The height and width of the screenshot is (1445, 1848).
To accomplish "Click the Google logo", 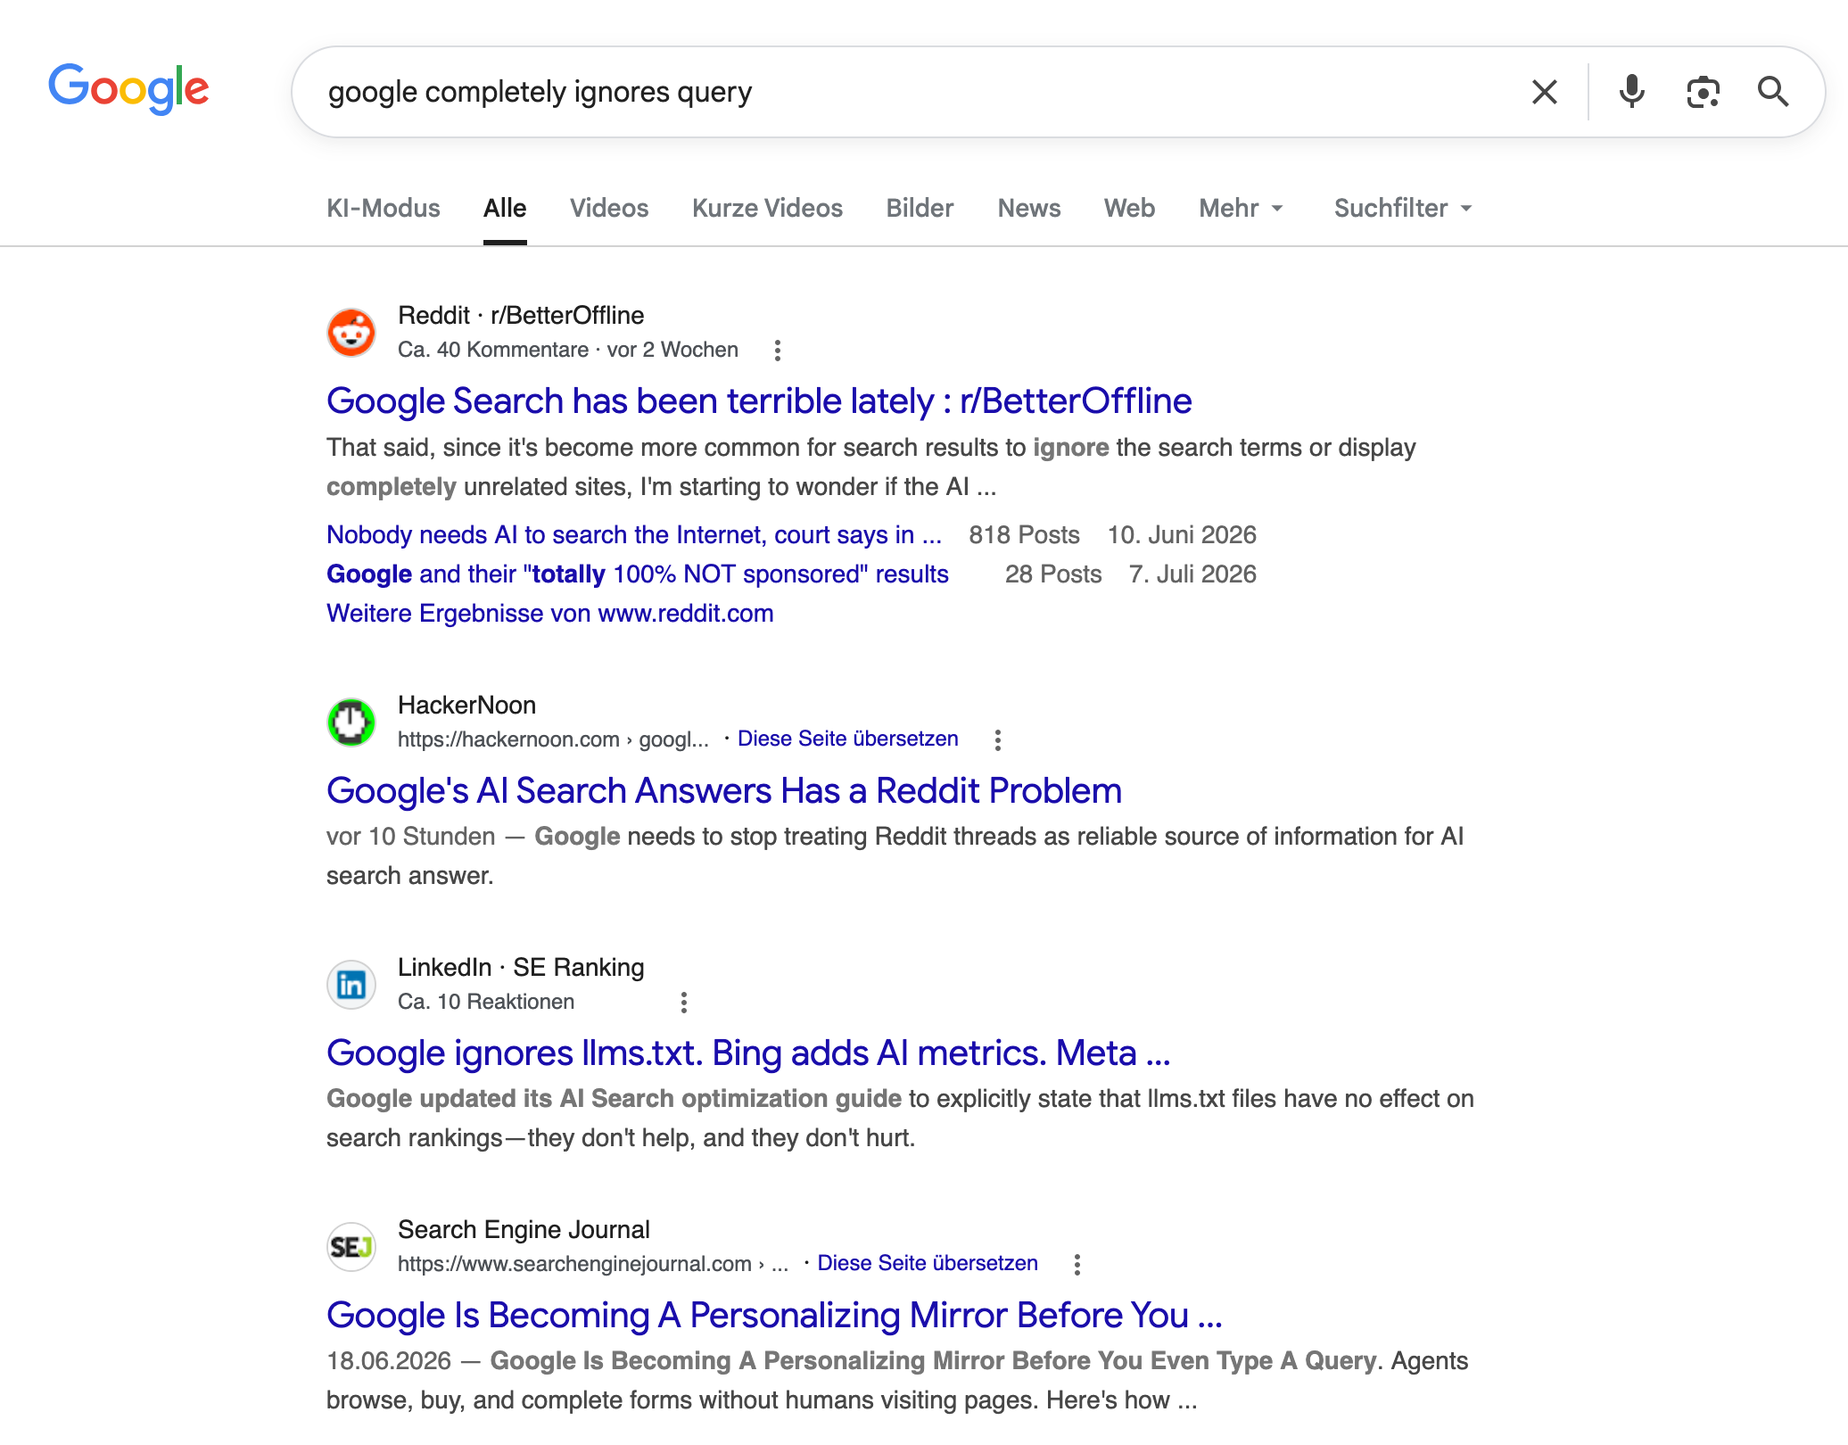I will (x=128, y=88).
